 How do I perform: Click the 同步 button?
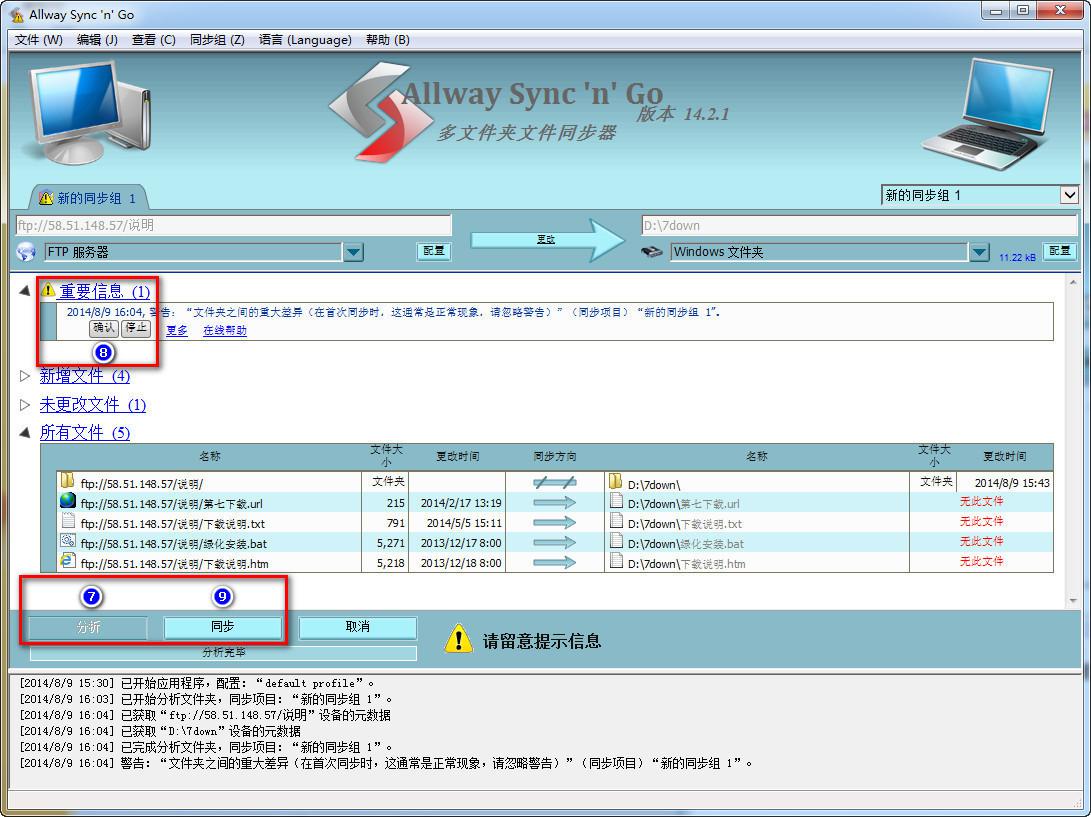pos(222,627)
